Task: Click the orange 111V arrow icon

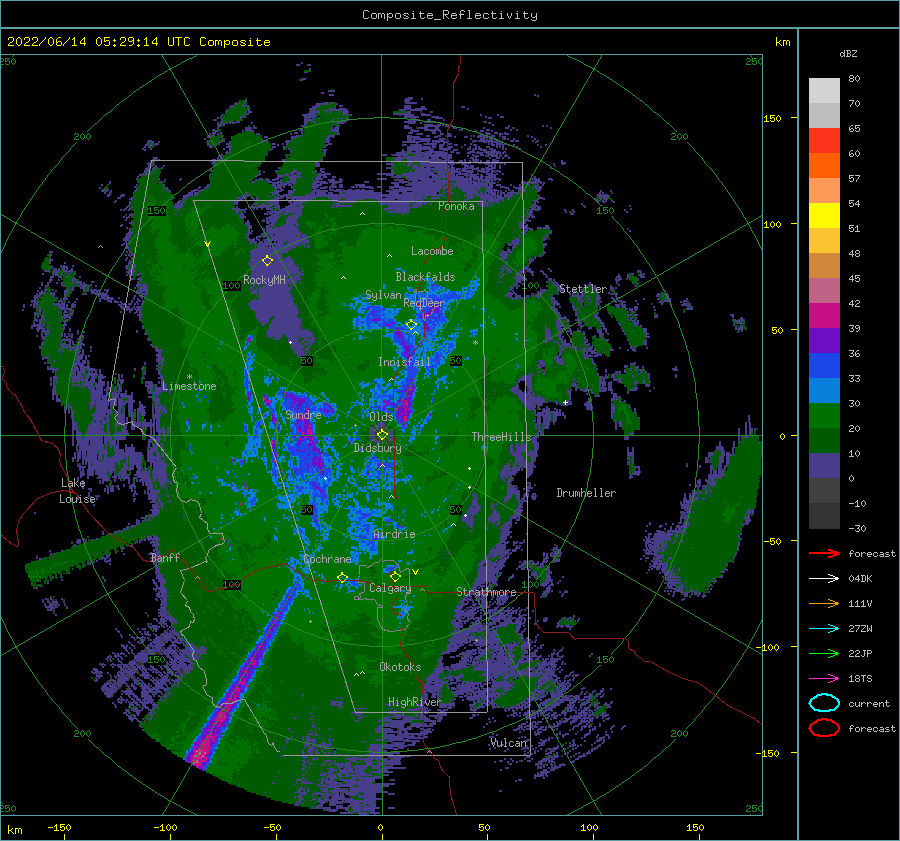Action: (x=824, y=603)
